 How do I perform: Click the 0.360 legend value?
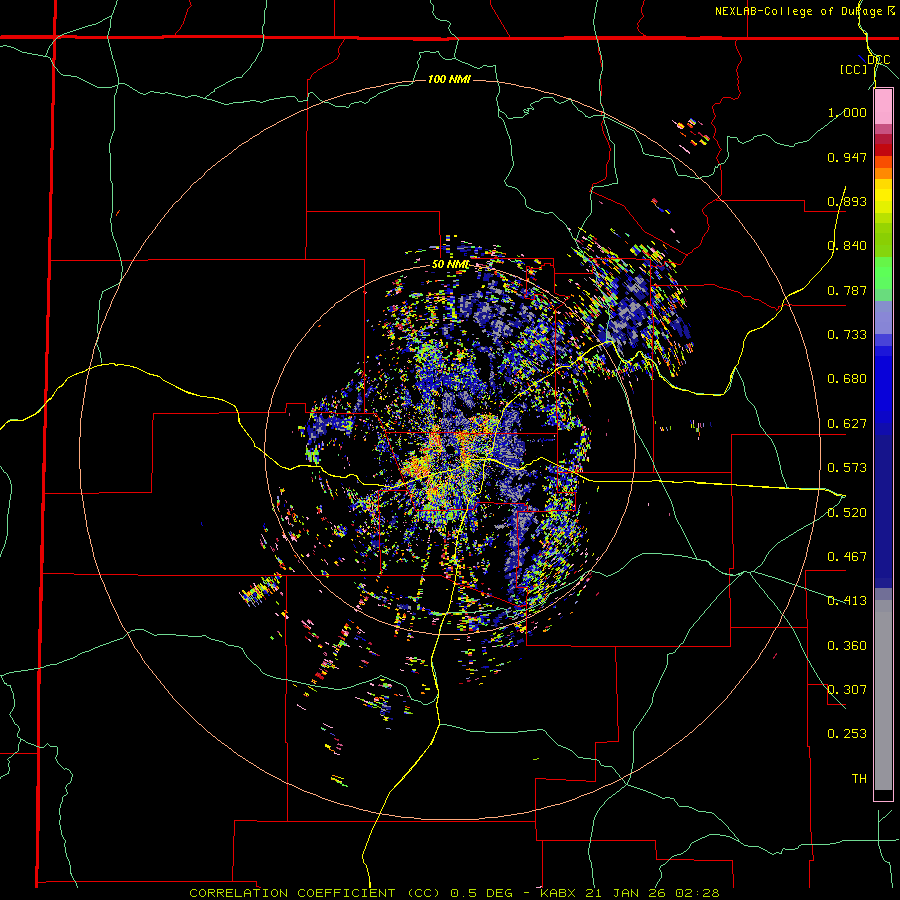click(847, 646)
